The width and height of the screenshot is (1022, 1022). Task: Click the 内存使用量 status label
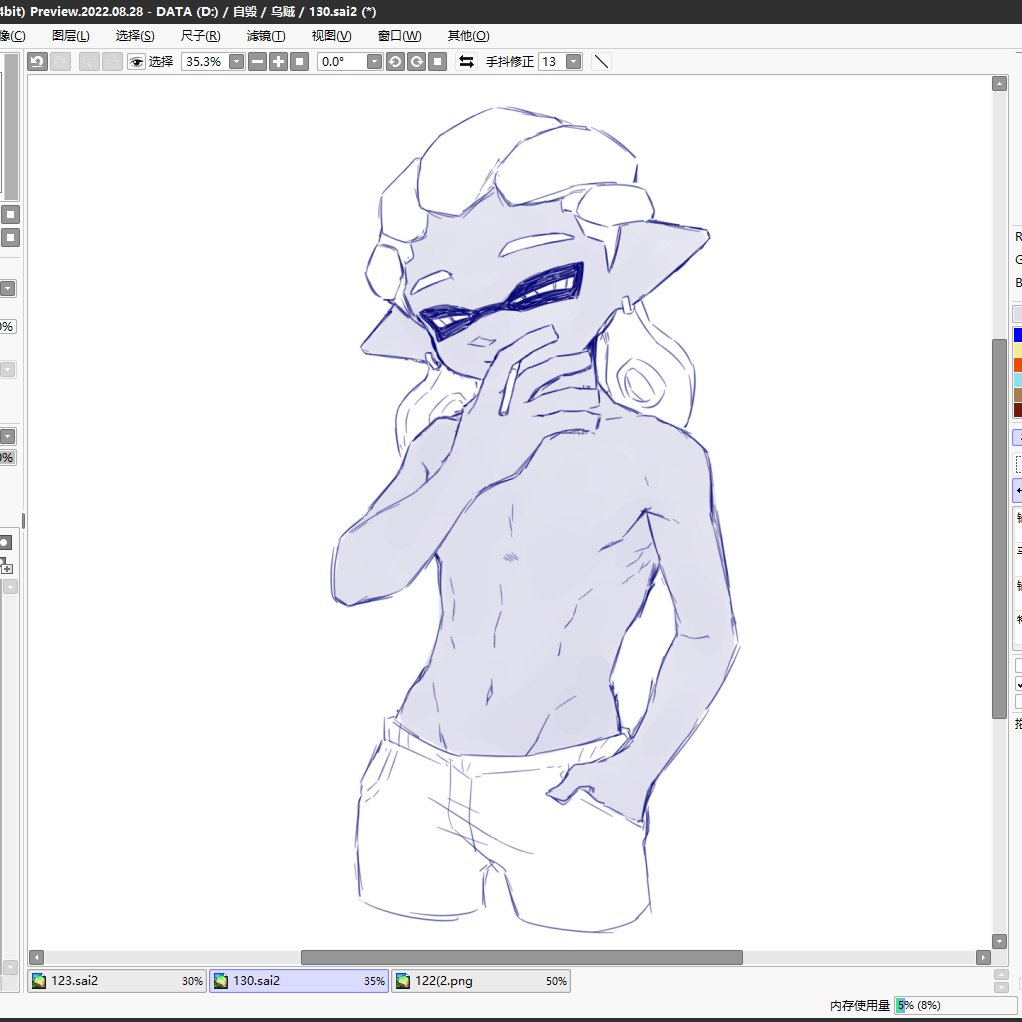click(x=860, y=1006)
